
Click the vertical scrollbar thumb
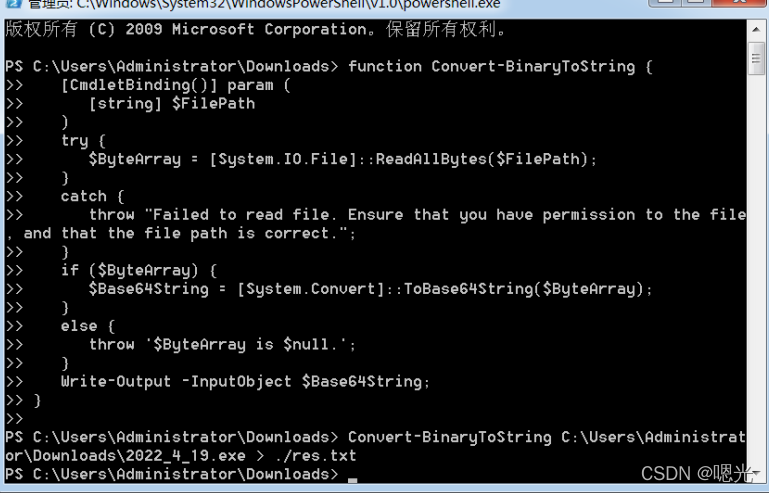757,58
